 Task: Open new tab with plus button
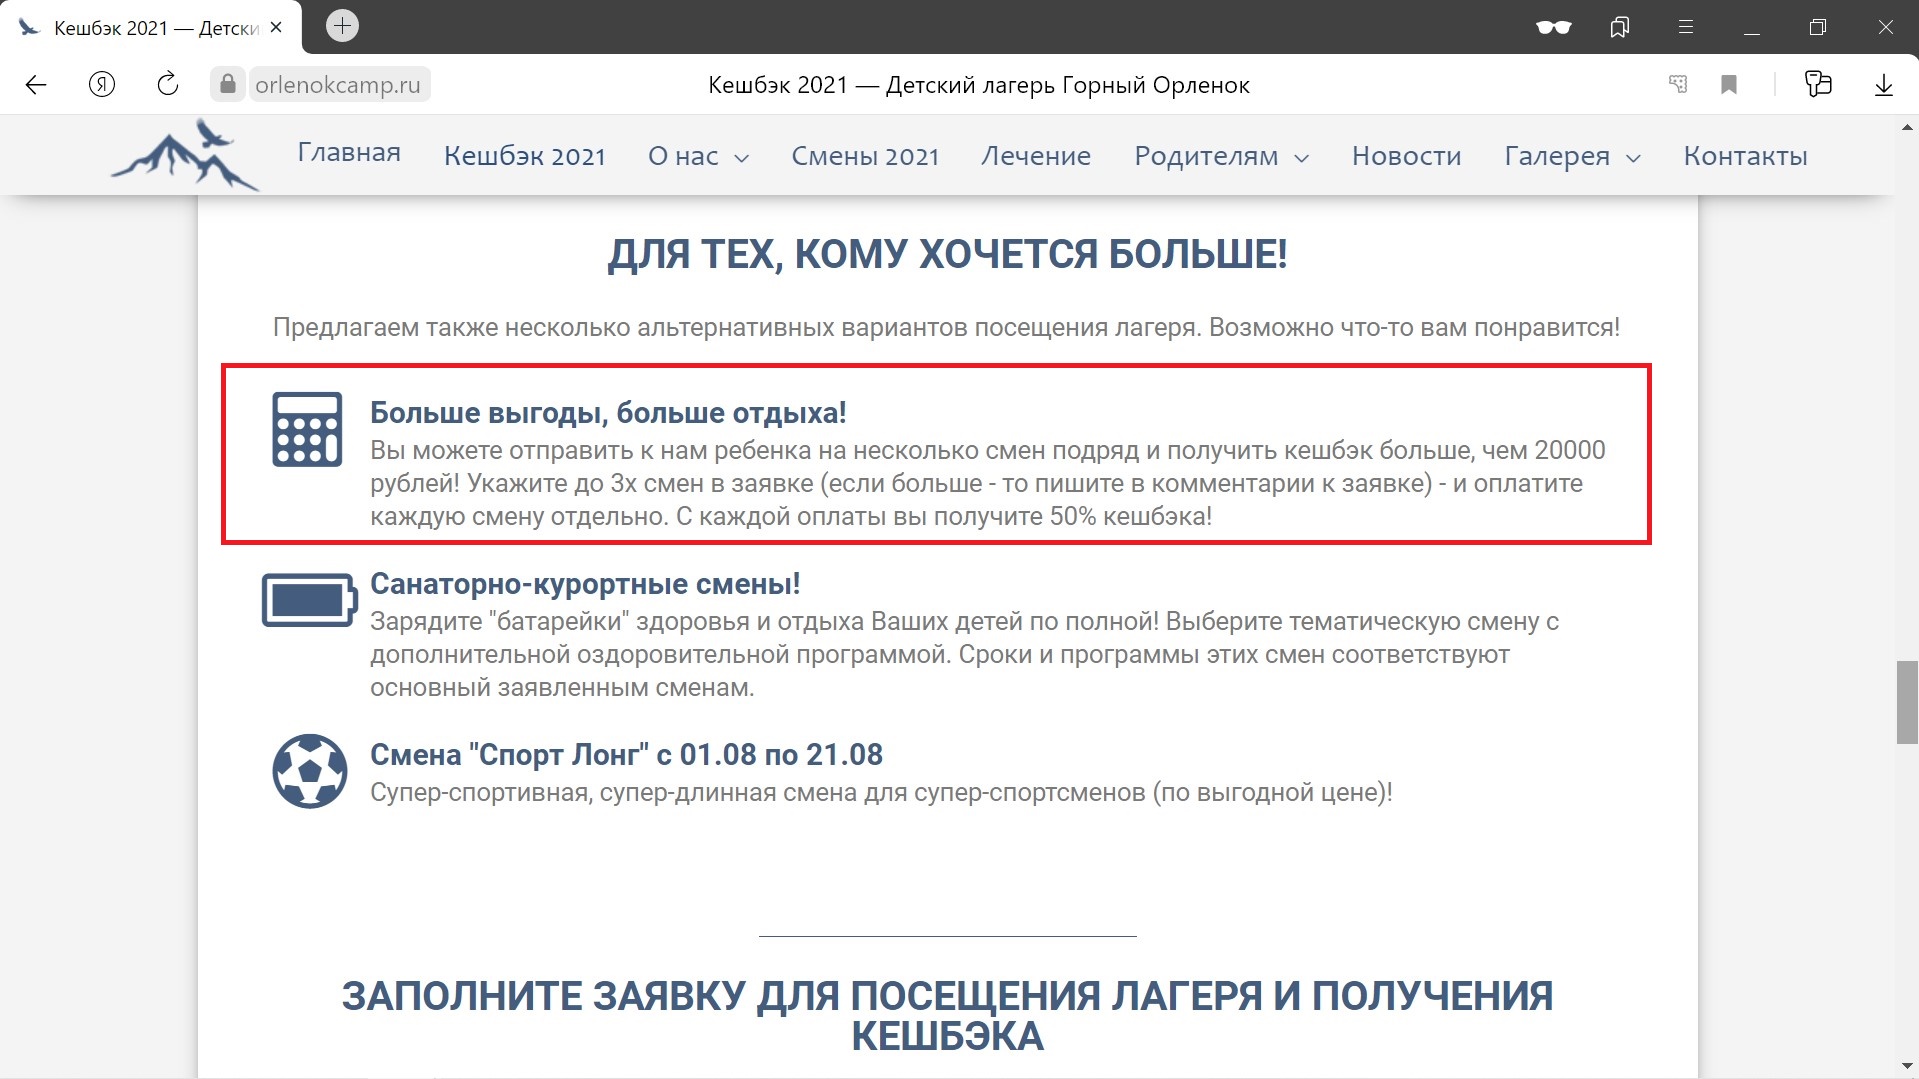(342, 26)
